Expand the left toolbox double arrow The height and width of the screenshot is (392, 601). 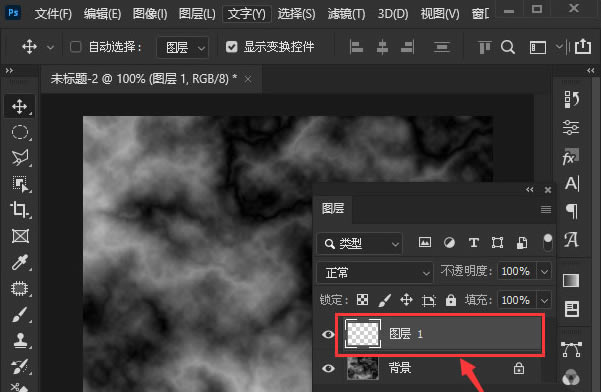(9, 71)
